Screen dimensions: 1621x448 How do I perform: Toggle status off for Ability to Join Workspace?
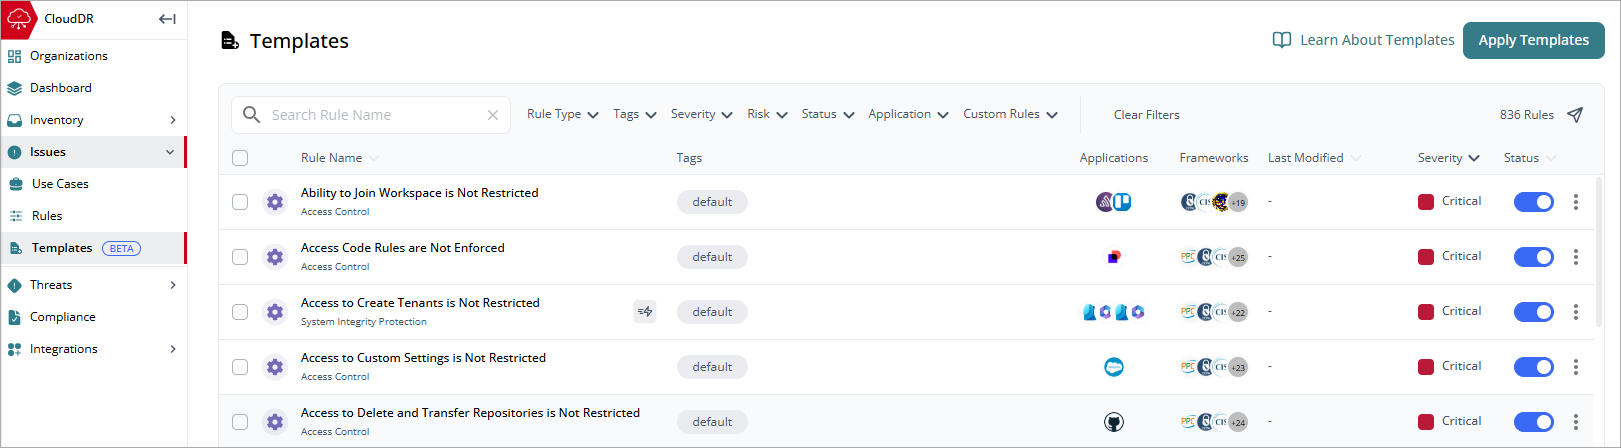[x=1533, y=202]
